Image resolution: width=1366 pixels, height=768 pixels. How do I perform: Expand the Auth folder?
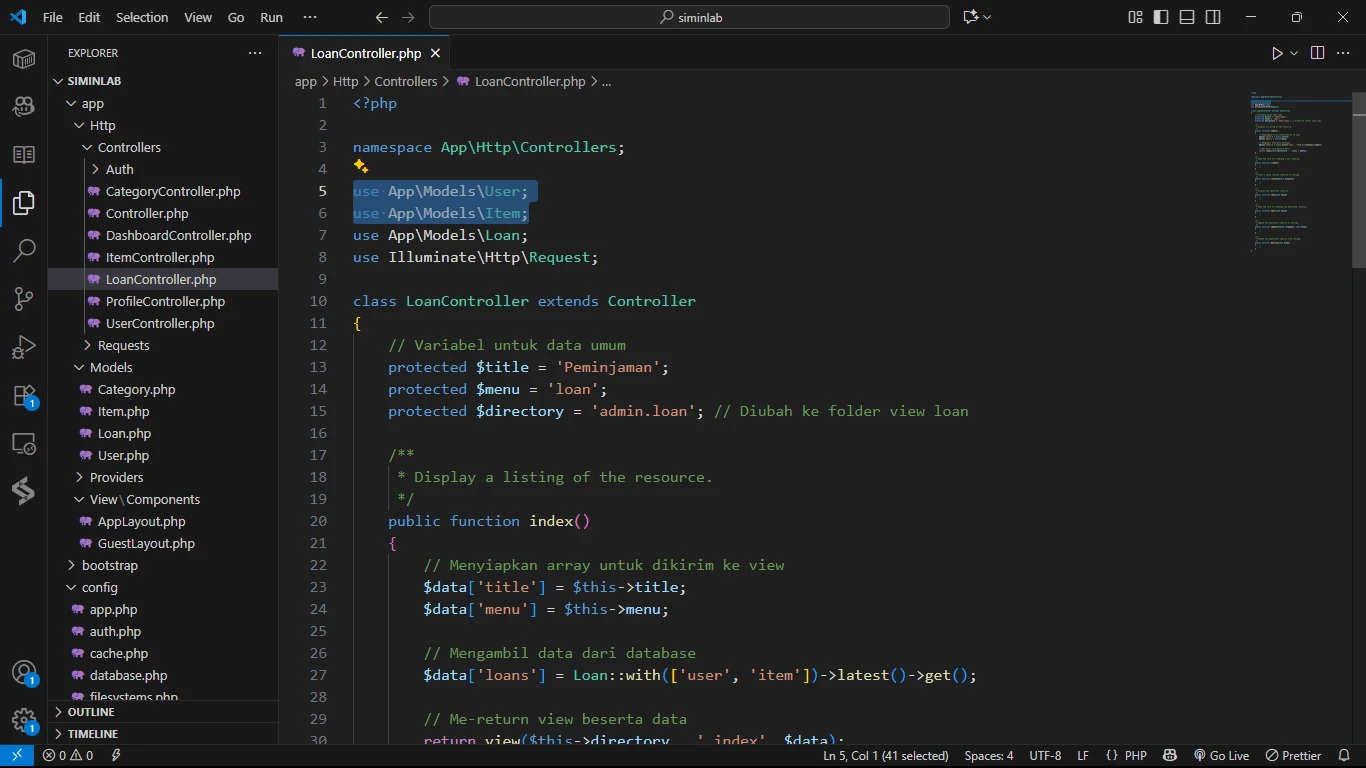coord(119,169)
